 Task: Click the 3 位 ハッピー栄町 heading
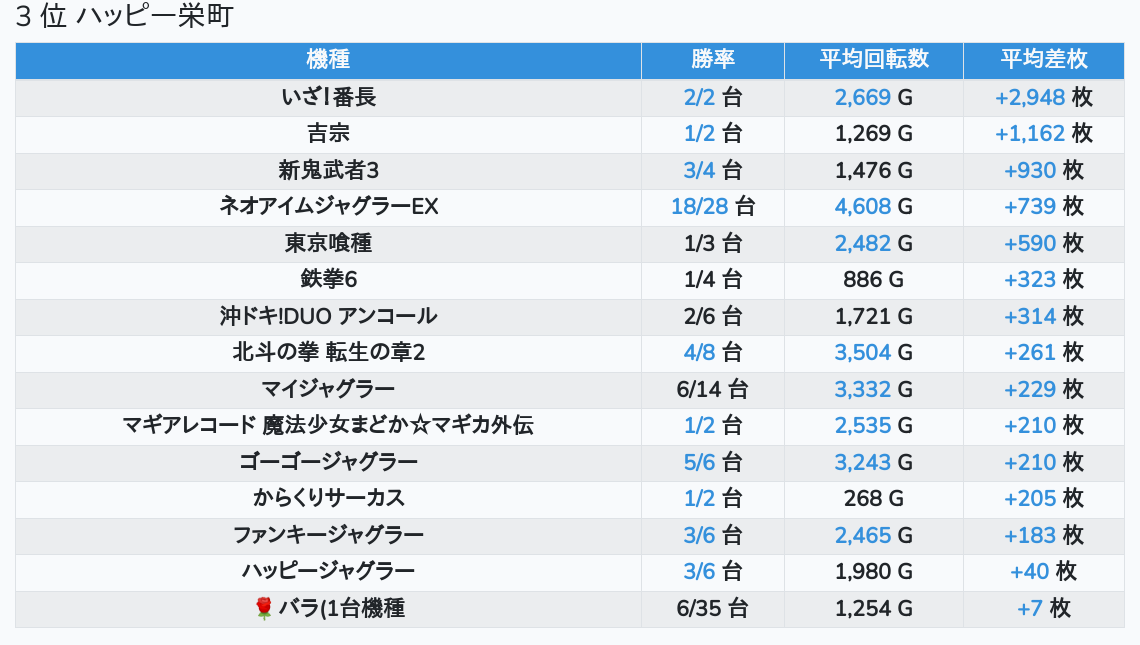click(x=124, y=17)
